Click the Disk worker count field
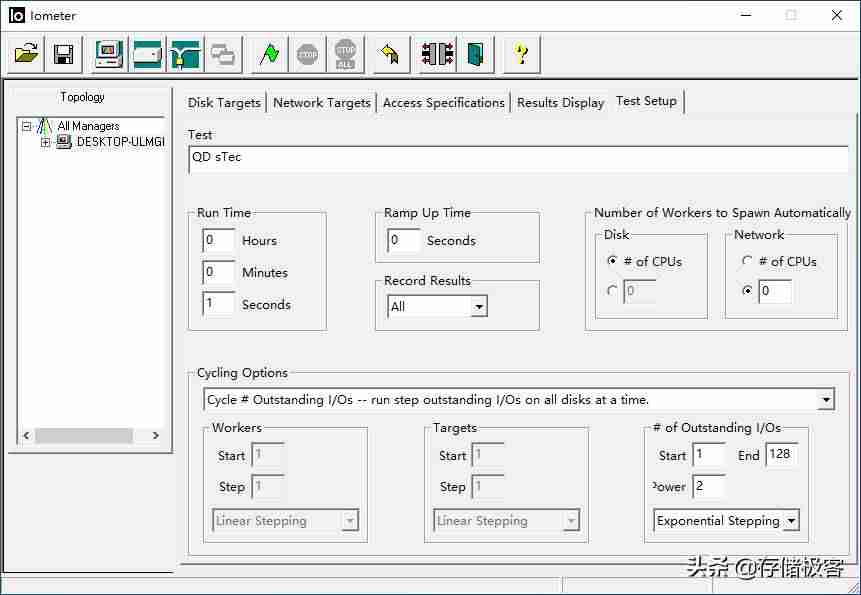 point(640,291)
